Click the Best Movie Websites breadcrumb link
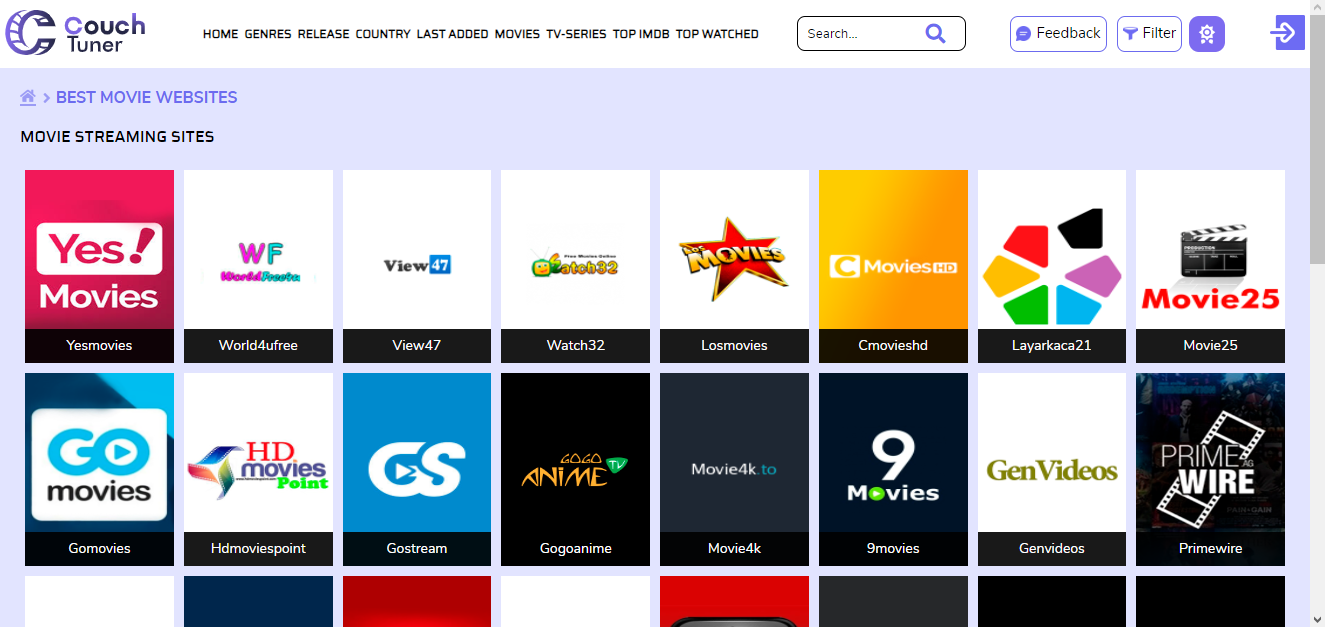Image resolution: width=1325 pixels, height=627 pixels. tap(147, 97)
